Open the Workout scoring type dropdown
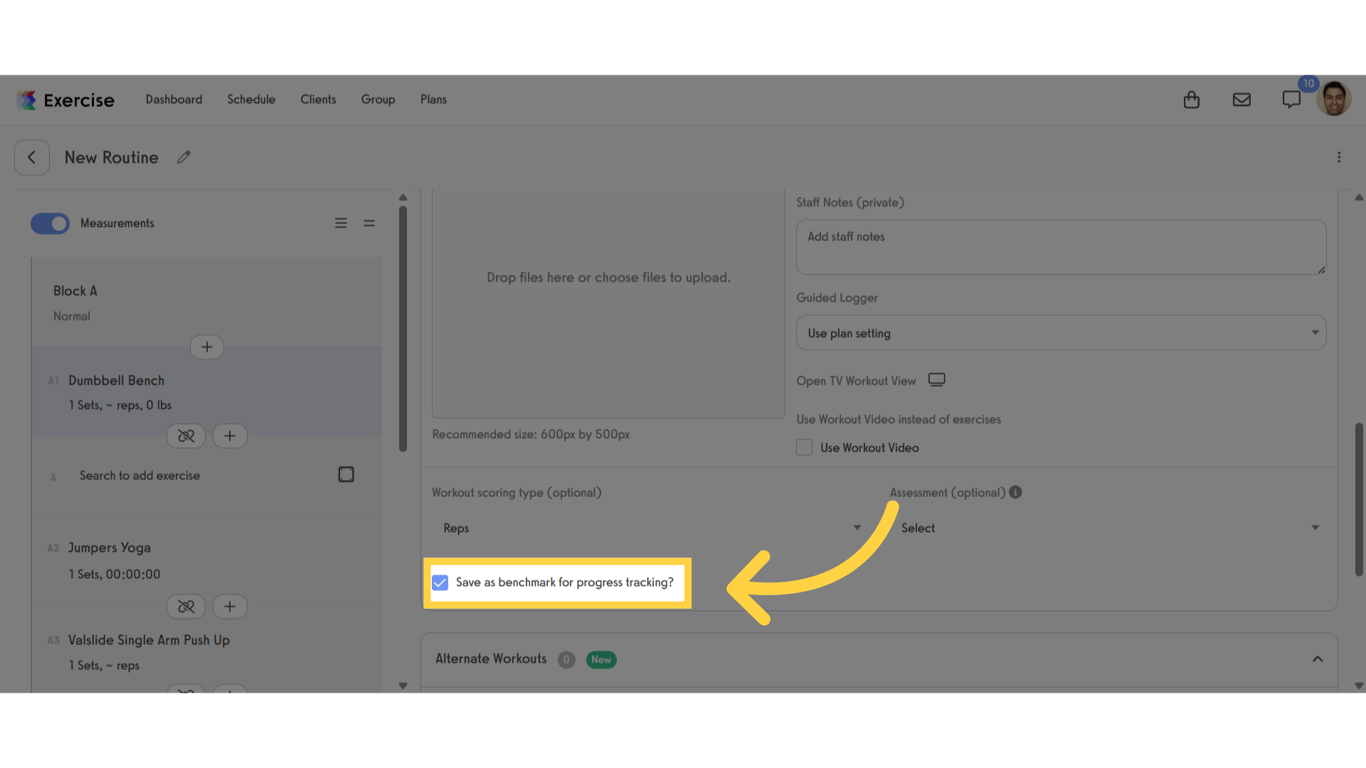1366x768 pixels. pos(650,527)
